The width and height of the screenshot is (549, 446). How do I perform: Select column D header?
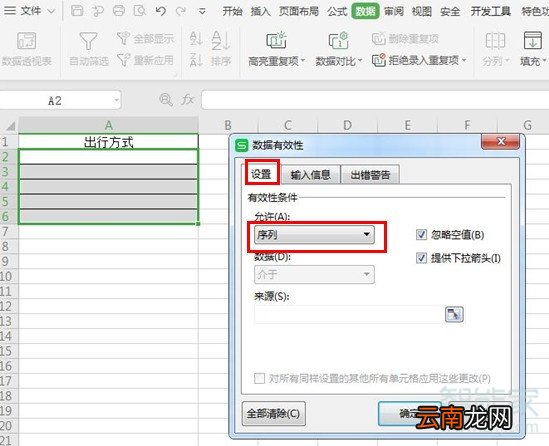click(347, 125)
